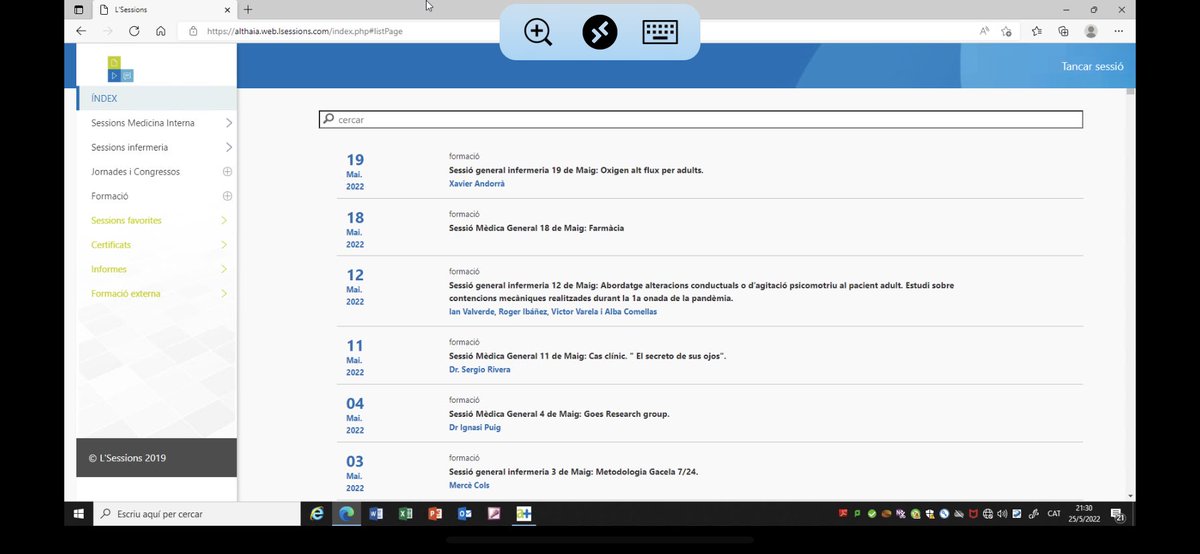Switch to Microsoft Edge in the taskbar
Image resolution: width=1200 pixels, height=554 pixels.
[346, 514]
